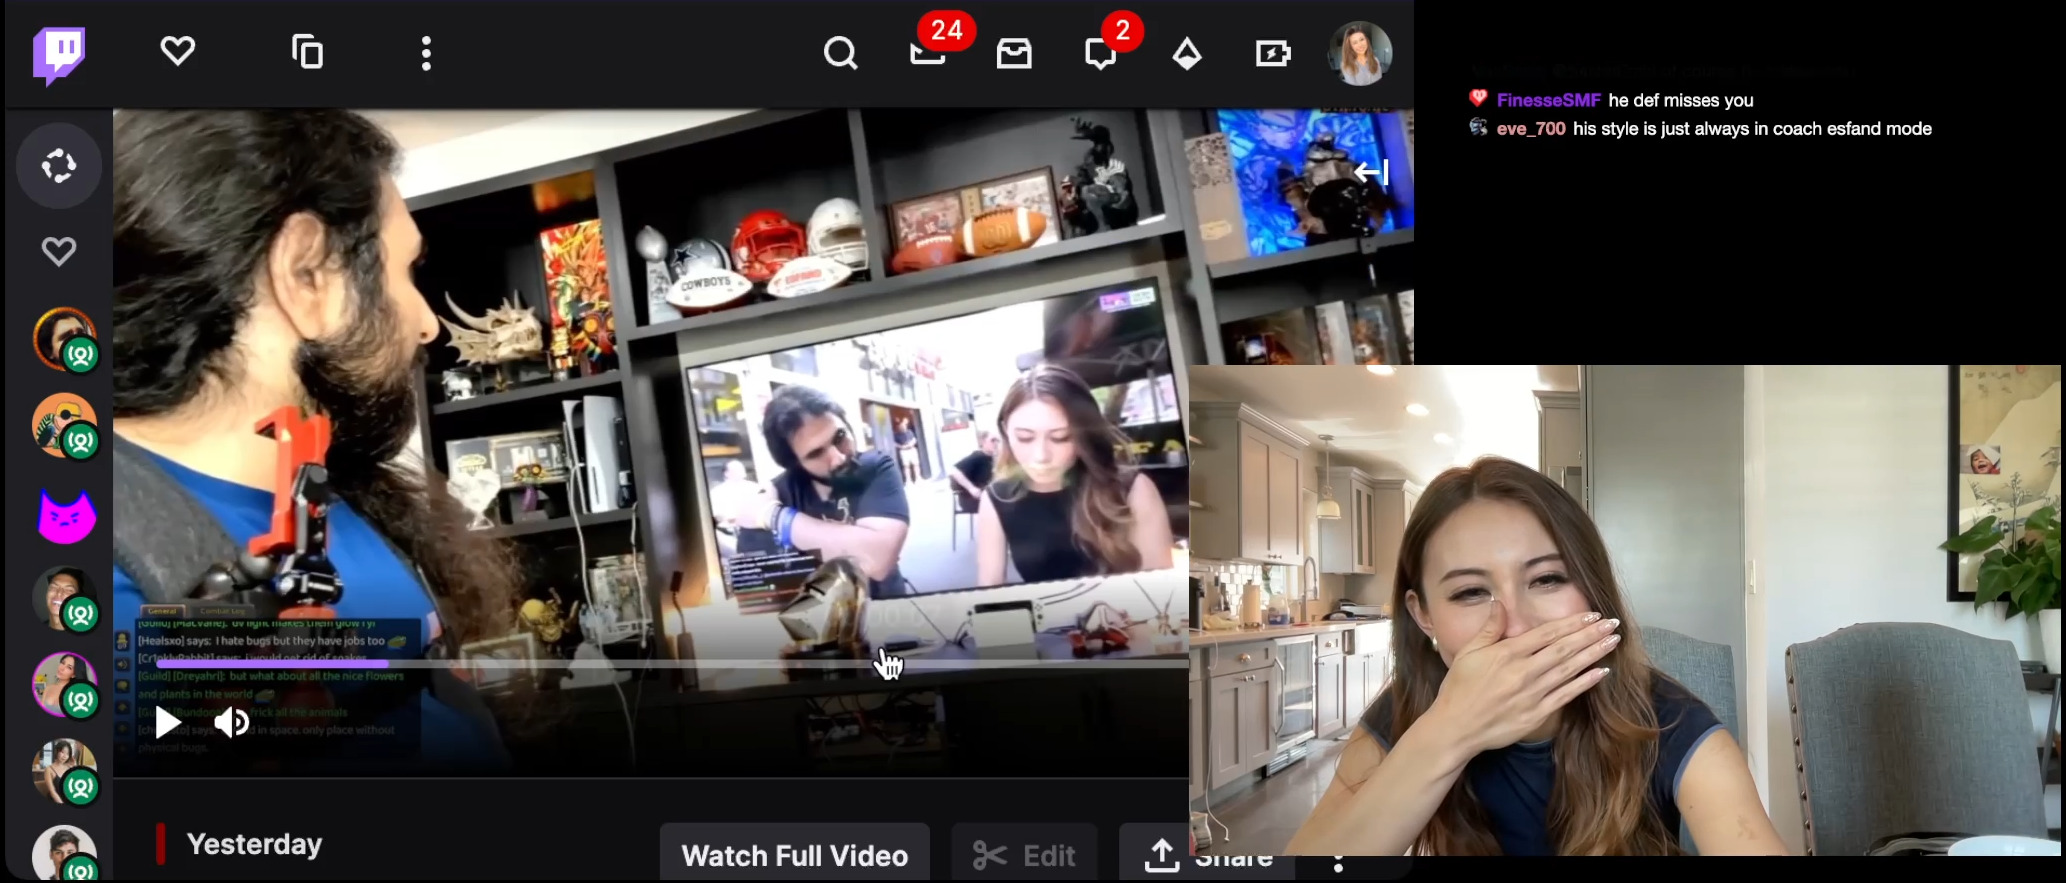Click the Share button
This screenshot has width=2066, height=883.
click(x=1207, y=855)
